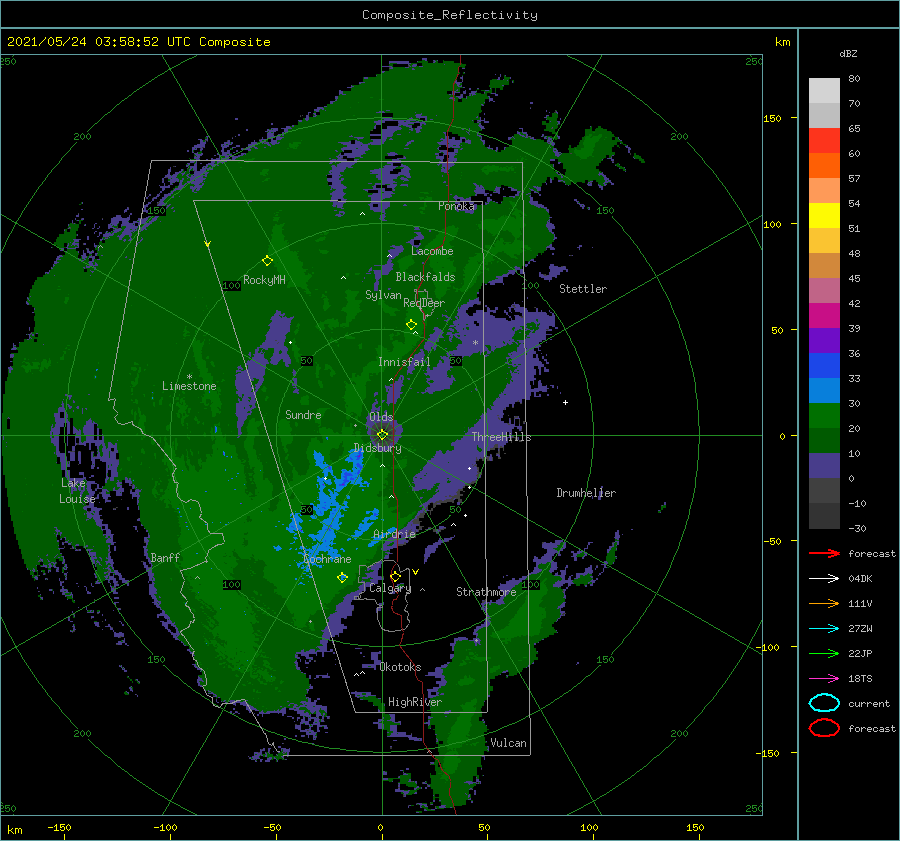Click the ThreeHills city label
This screenshot has height=841, width=900.
coord(502,437)
